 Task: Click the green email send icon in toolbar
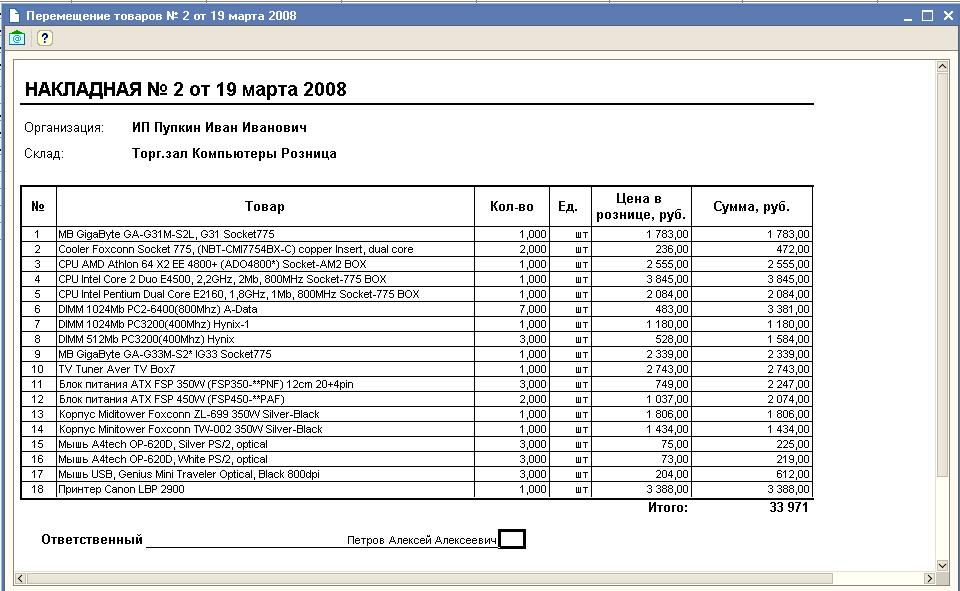(17, 38)
